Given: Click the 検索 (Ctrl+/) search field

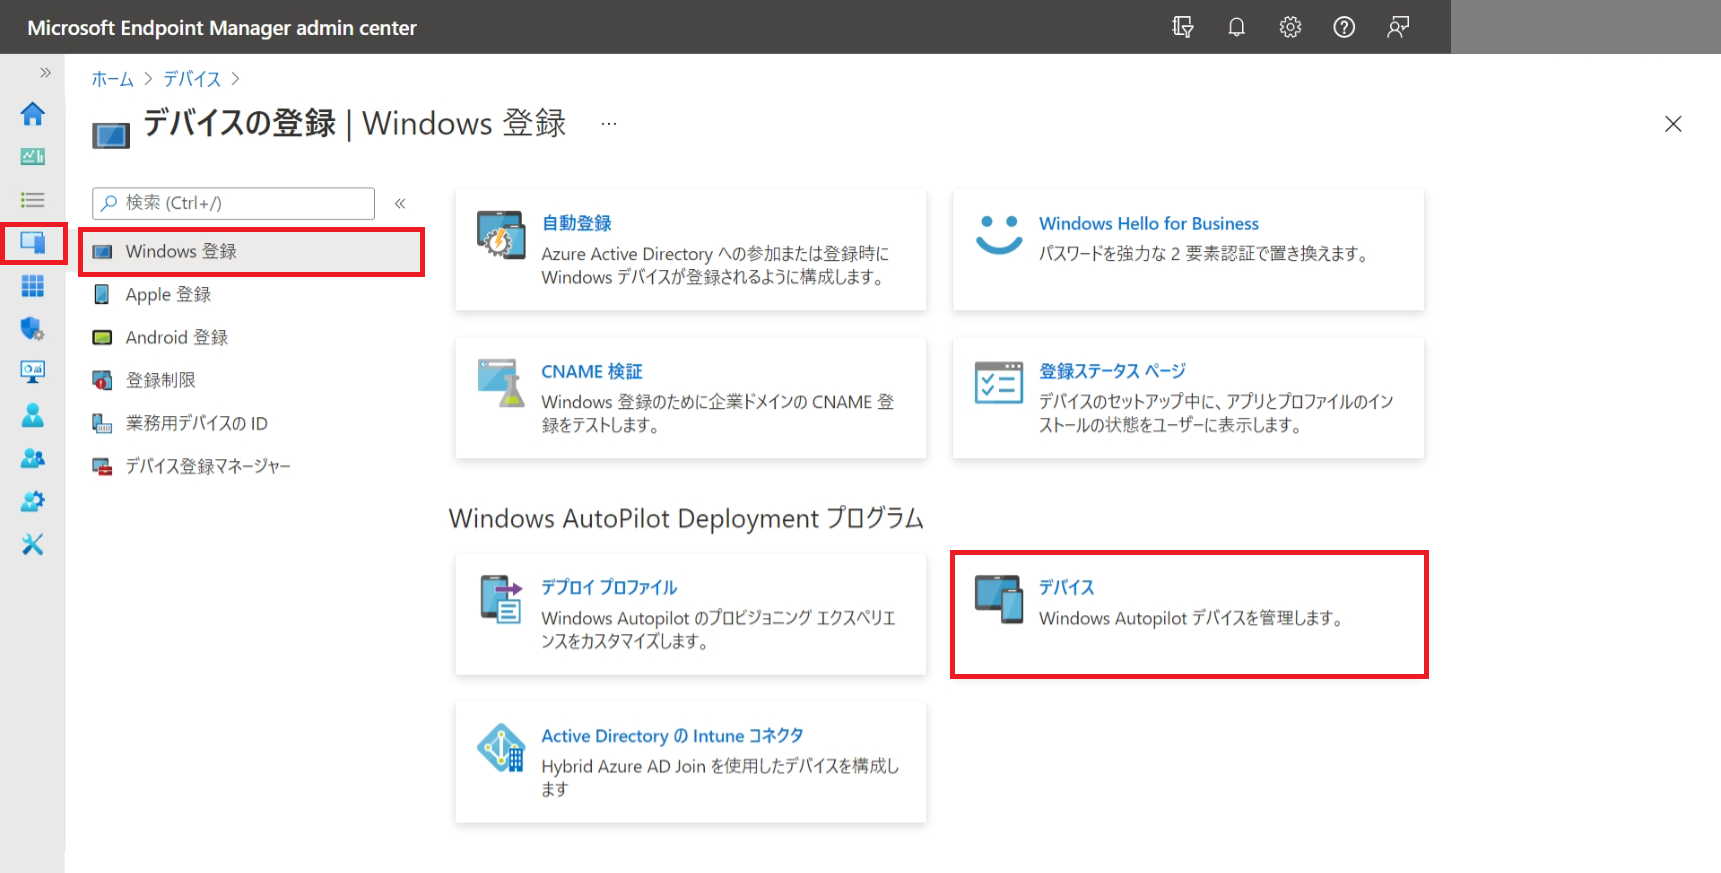Looking at the screenshot, I should click(233, 203).
